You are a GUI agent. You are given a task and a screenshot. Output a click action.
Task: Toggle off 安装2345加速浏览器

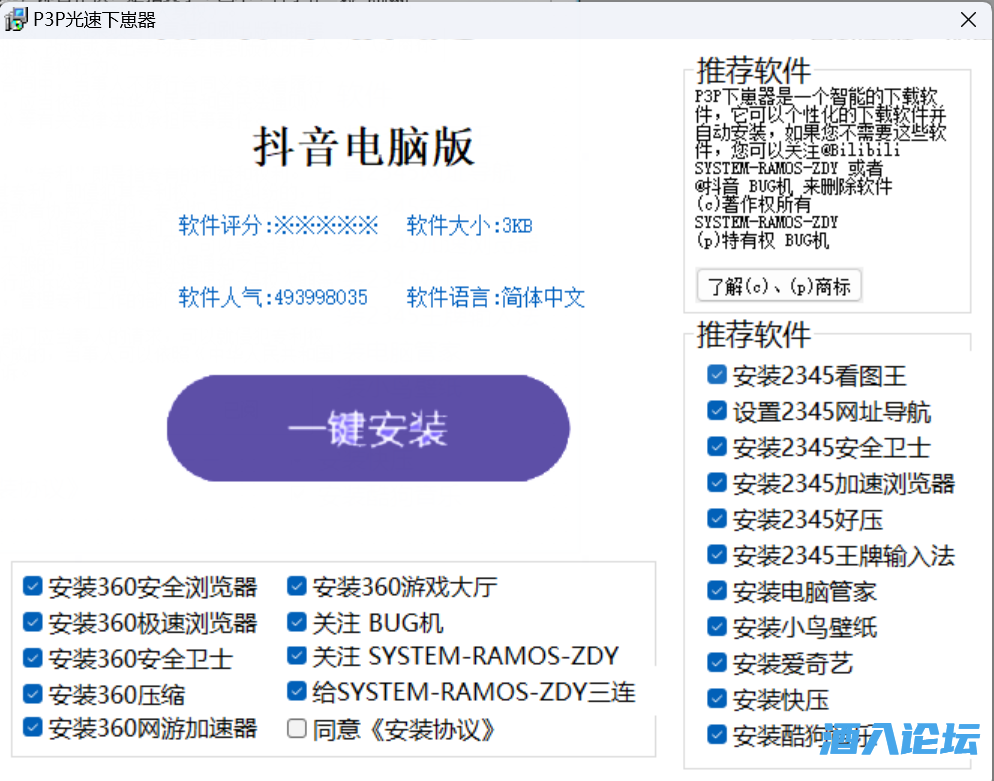(717, 483)
